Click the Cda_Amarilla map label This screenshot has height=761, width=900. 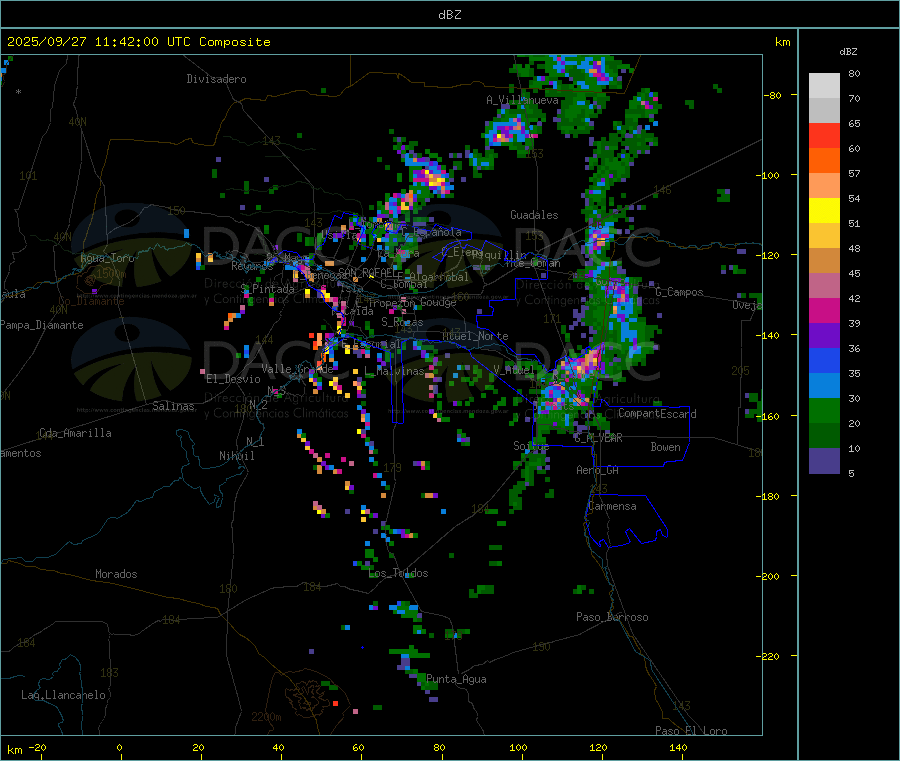point(75,433)
